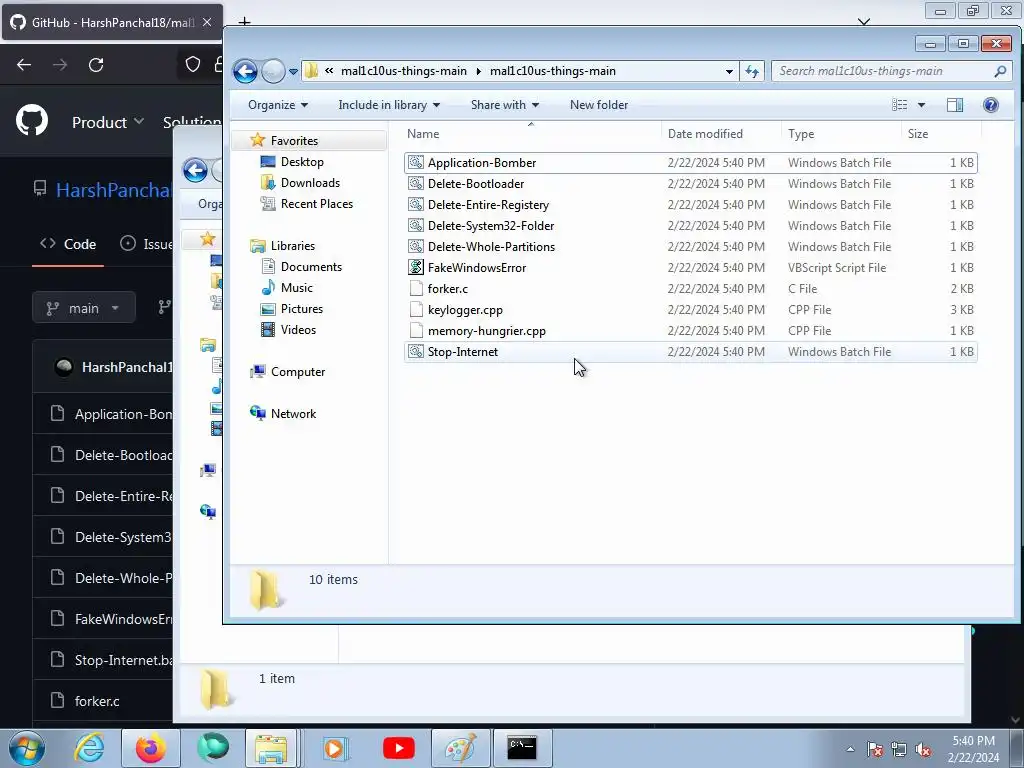Click the Forward arrow in Explorer front window

(273, 71)
